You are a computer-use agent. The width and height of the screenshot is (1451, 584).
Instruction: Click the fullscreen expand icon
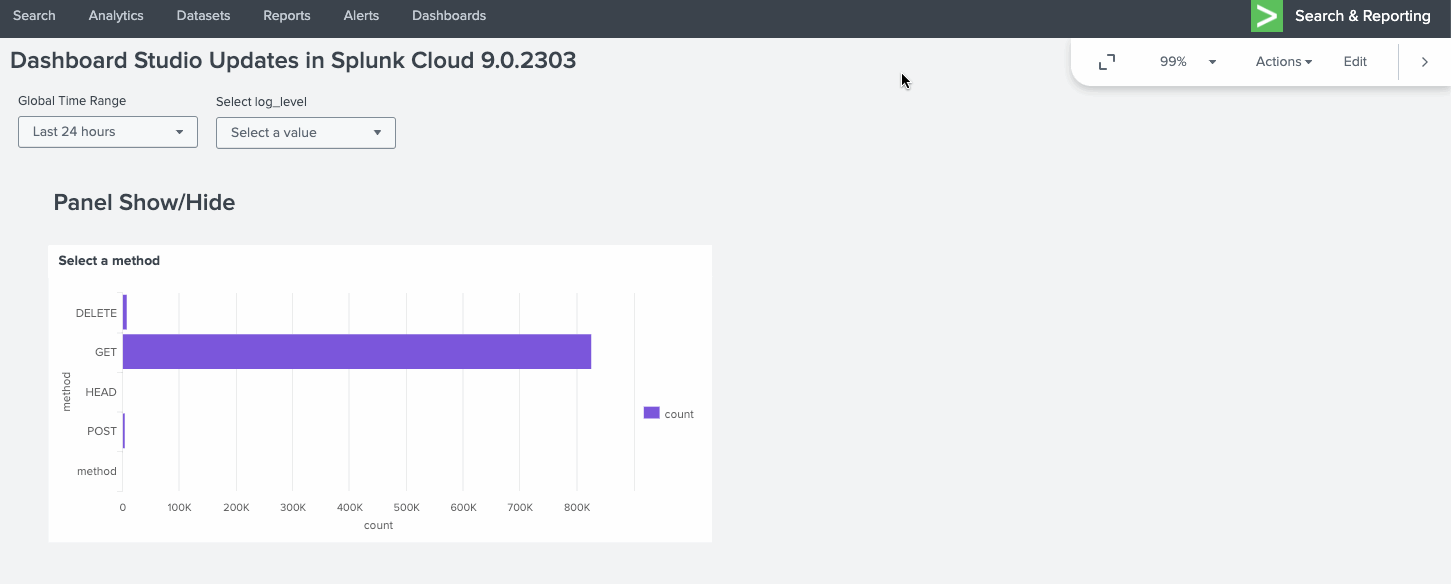click(x=1107, y=62)
